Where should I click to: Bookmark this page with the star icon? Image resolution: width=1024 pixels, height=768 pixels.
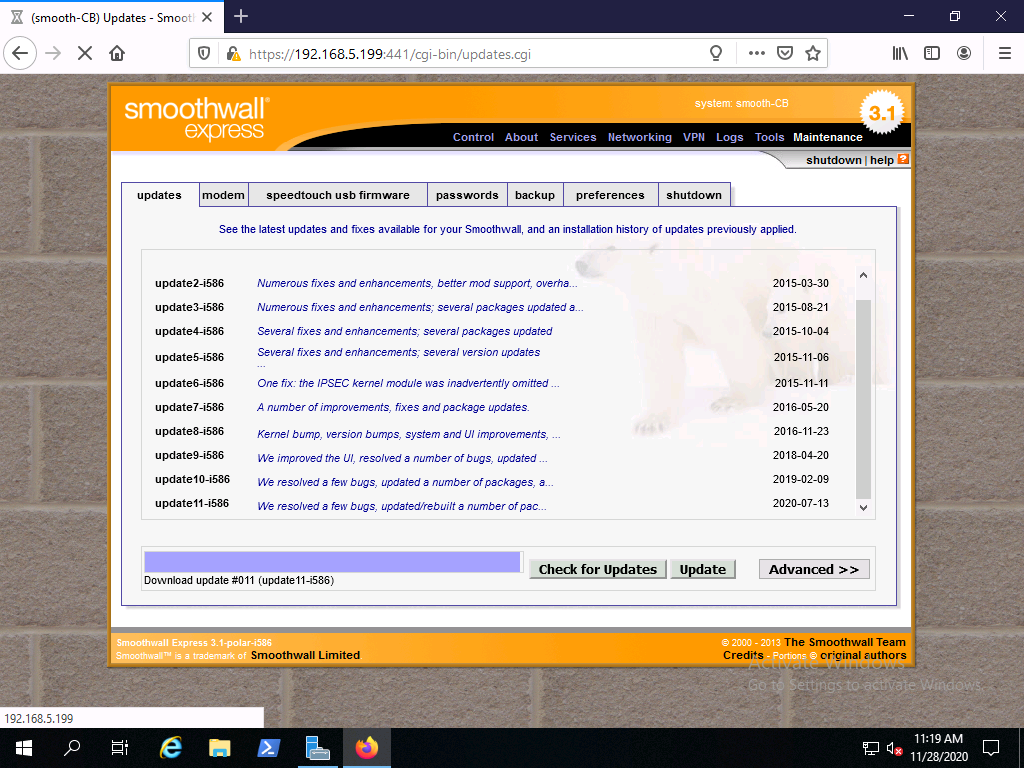(812, 54)
